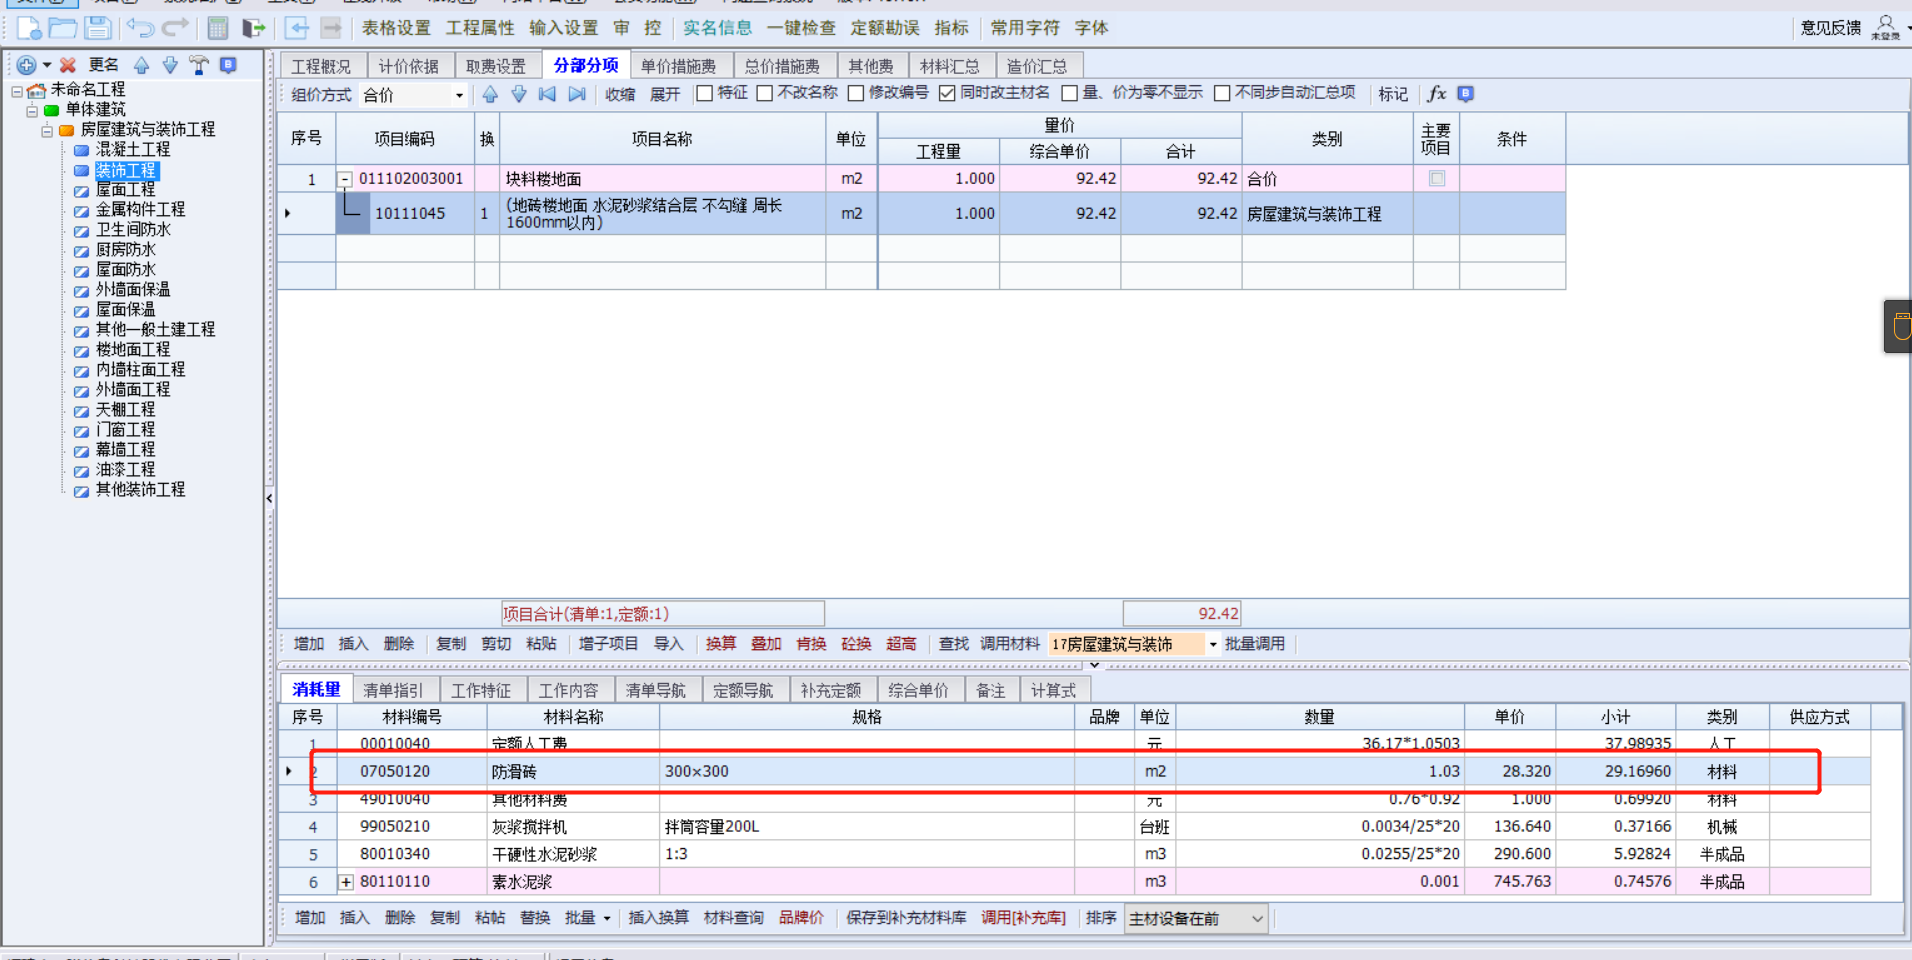Click the hammer tool icon in project tree toolbar

[199, 65]
